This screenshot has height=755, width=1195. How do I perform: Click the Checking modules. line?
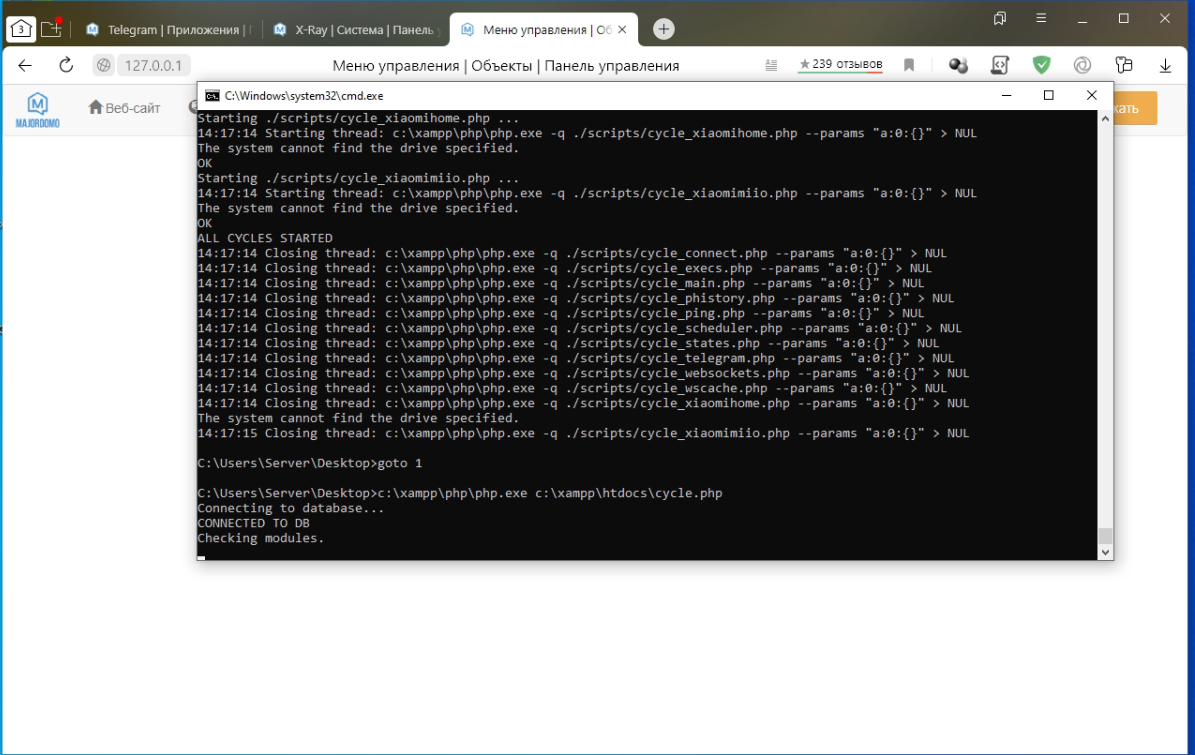pos(261,538)
